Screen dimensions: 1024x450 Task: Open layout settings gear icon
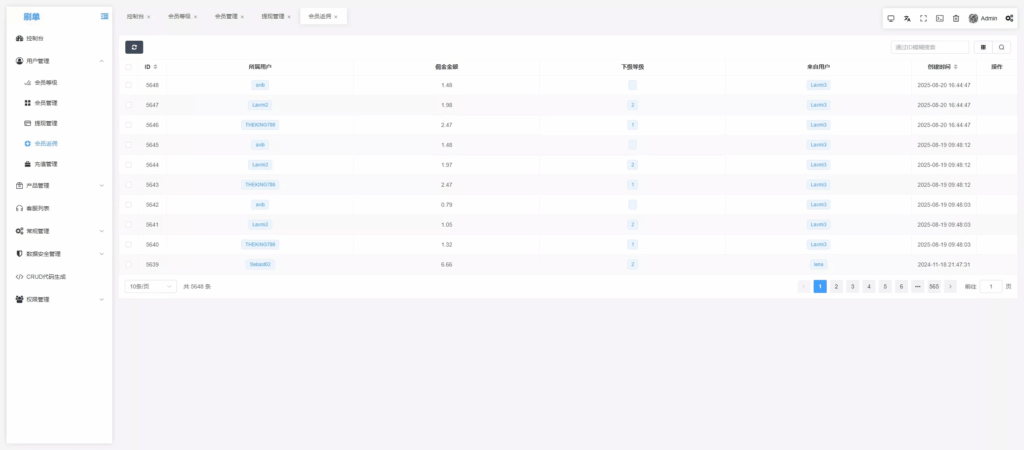coord(1009,18)
